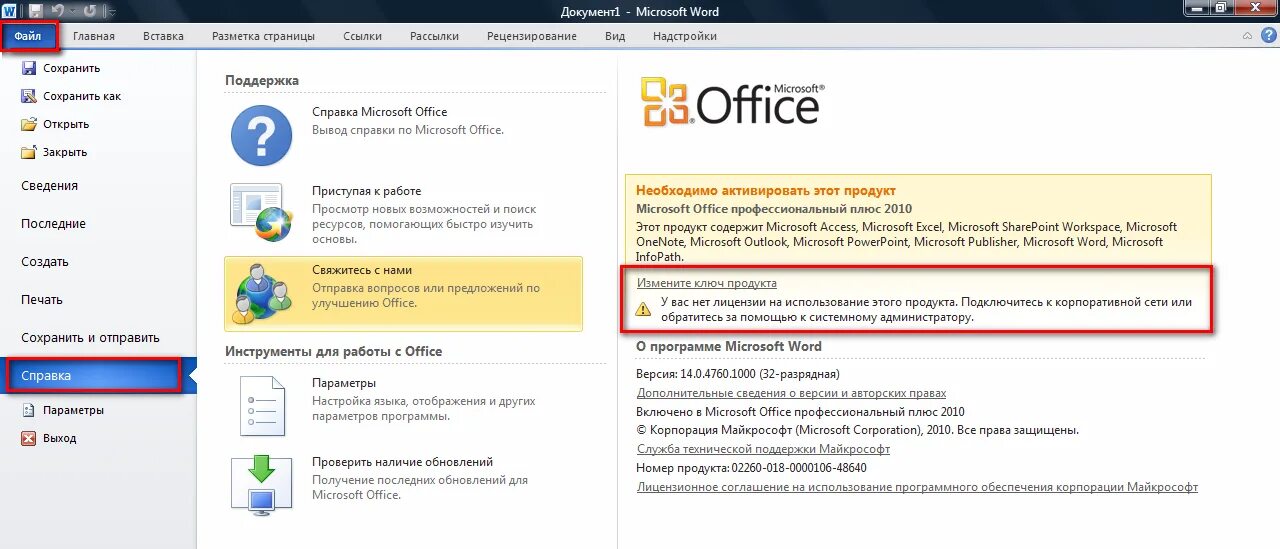Click the red Выход icon in the sidebar

(x=28, y=438)
